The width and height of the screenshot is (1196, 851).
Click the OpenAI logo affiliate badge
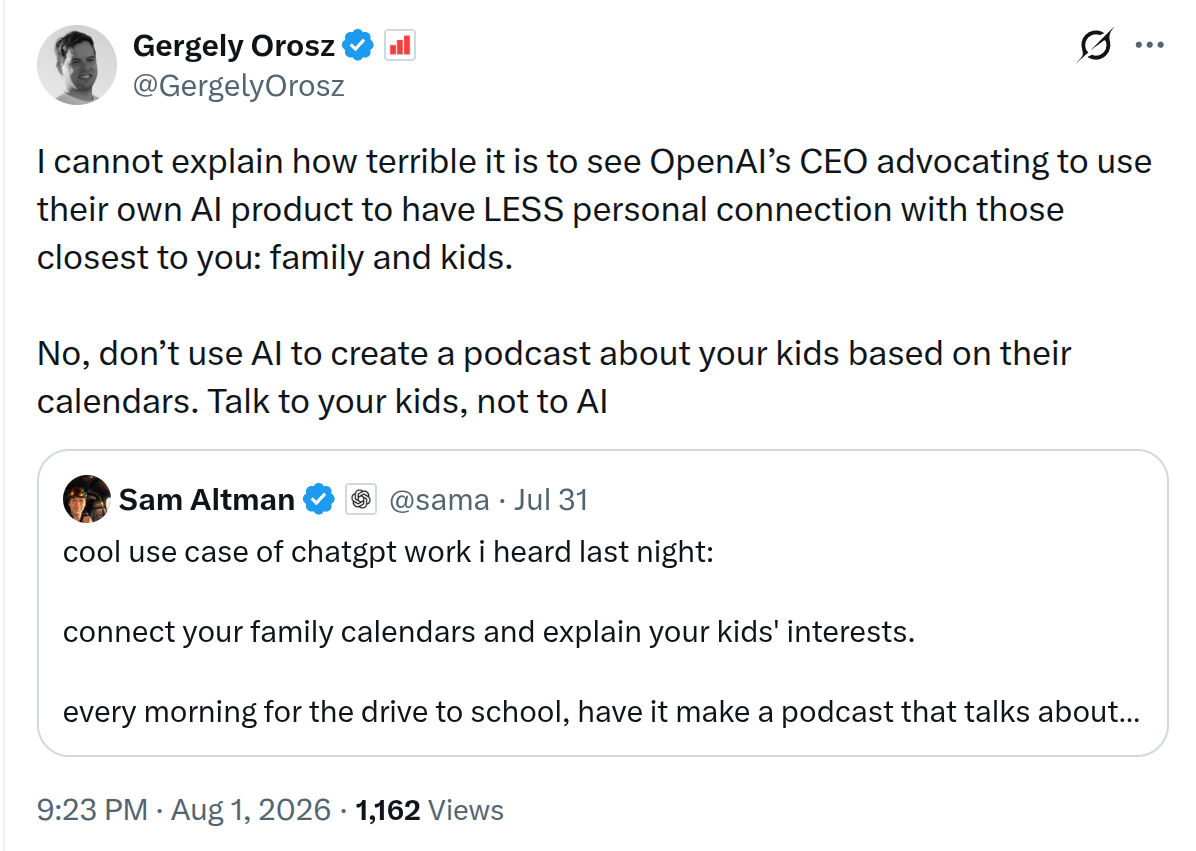(361, 499)
